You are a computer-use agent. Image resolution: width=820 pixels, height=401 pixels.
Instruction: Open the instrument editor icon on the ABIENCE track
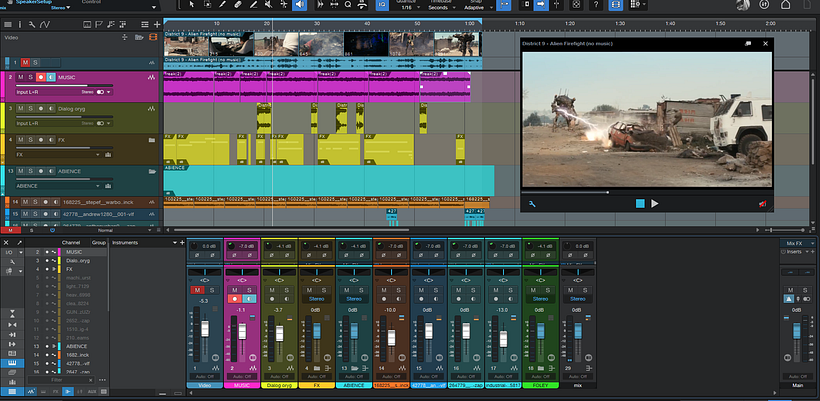coord(108,186)
